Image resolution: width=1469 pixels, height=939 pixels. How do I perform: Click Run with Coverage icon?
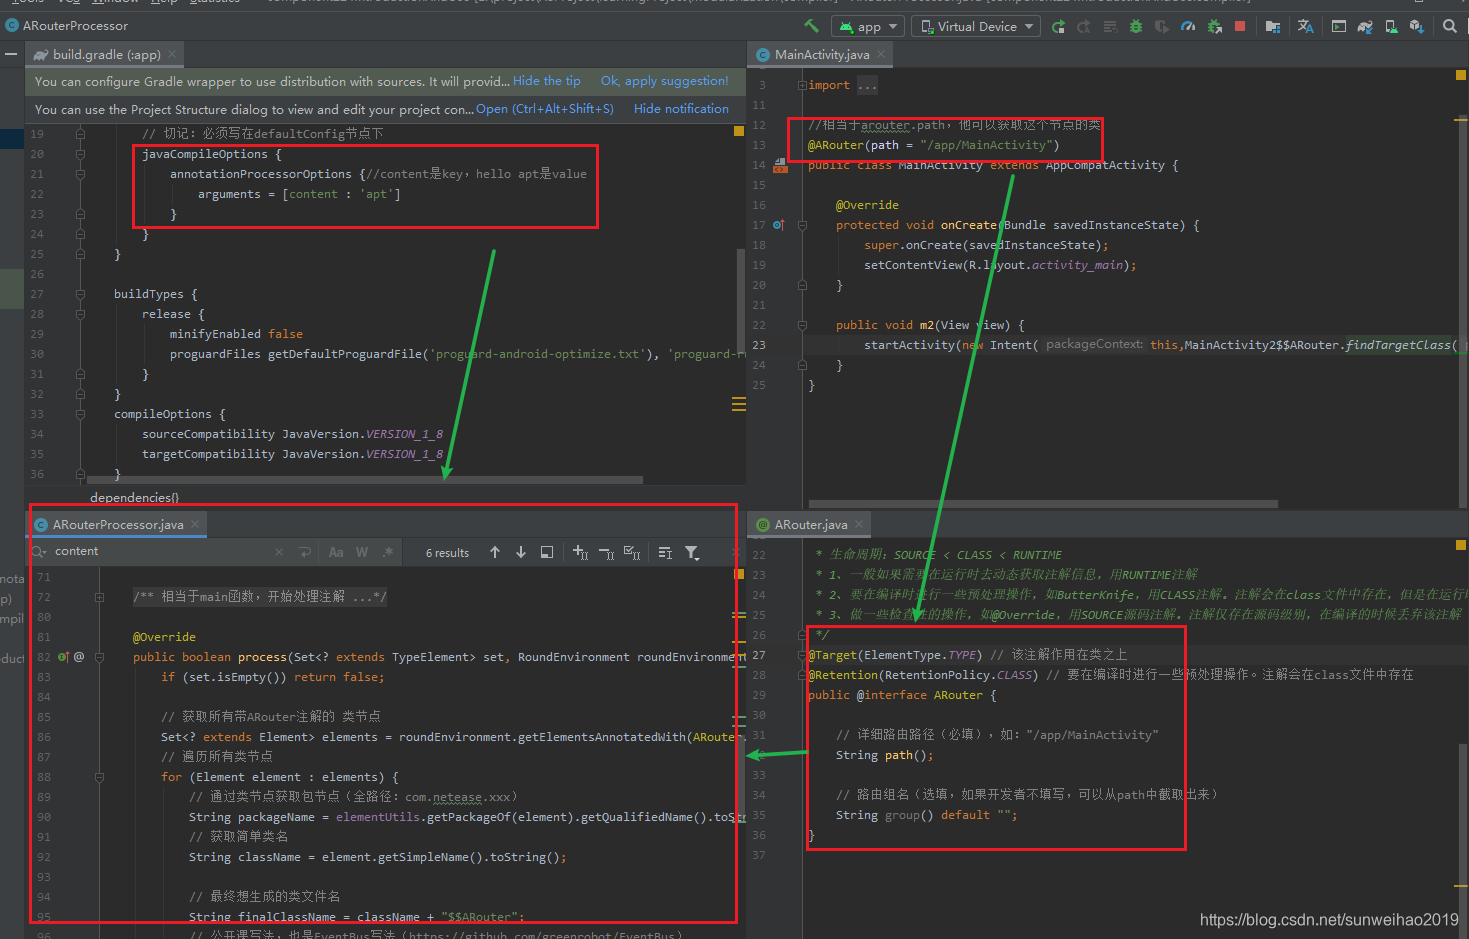(1162, 27)
